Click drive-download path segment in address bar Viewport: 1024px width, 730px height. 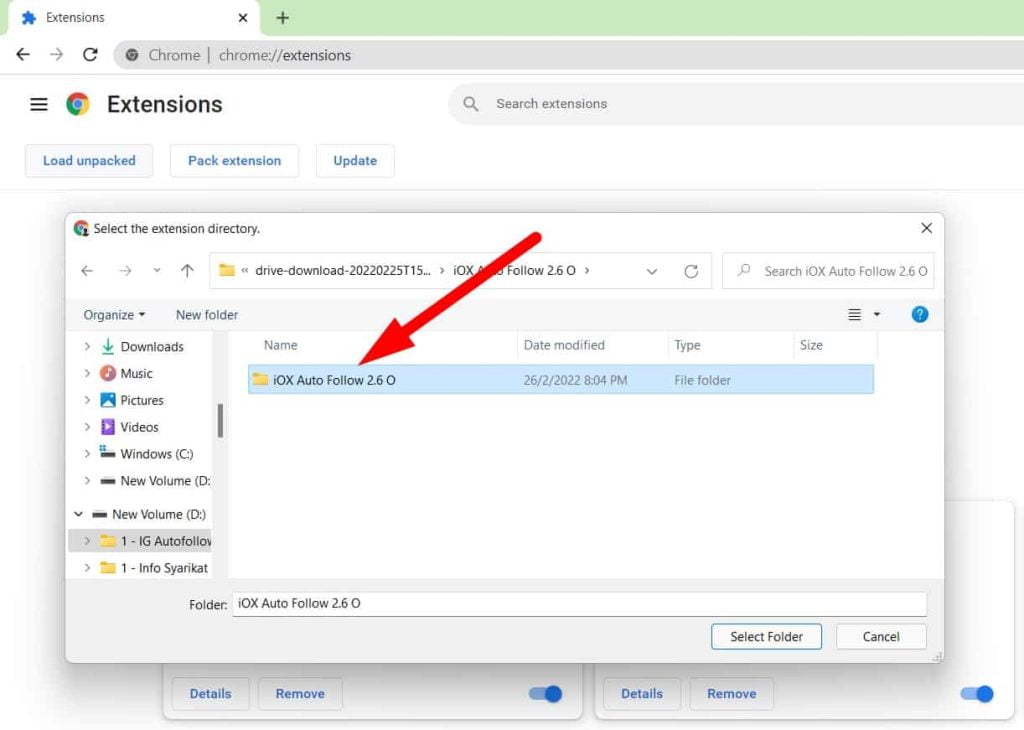[343, 270]
